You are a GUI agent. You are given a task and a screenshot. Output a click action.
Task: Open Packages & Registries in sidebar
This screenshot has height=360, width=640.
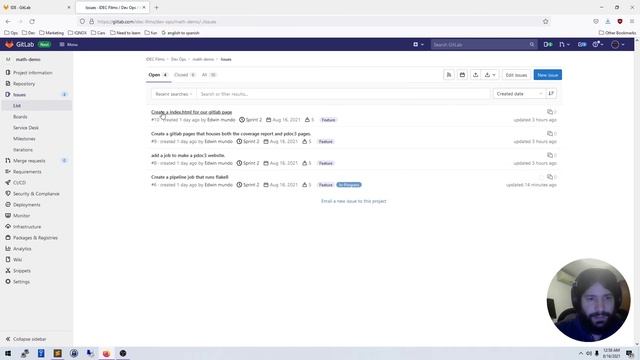(x=35, y=238)
